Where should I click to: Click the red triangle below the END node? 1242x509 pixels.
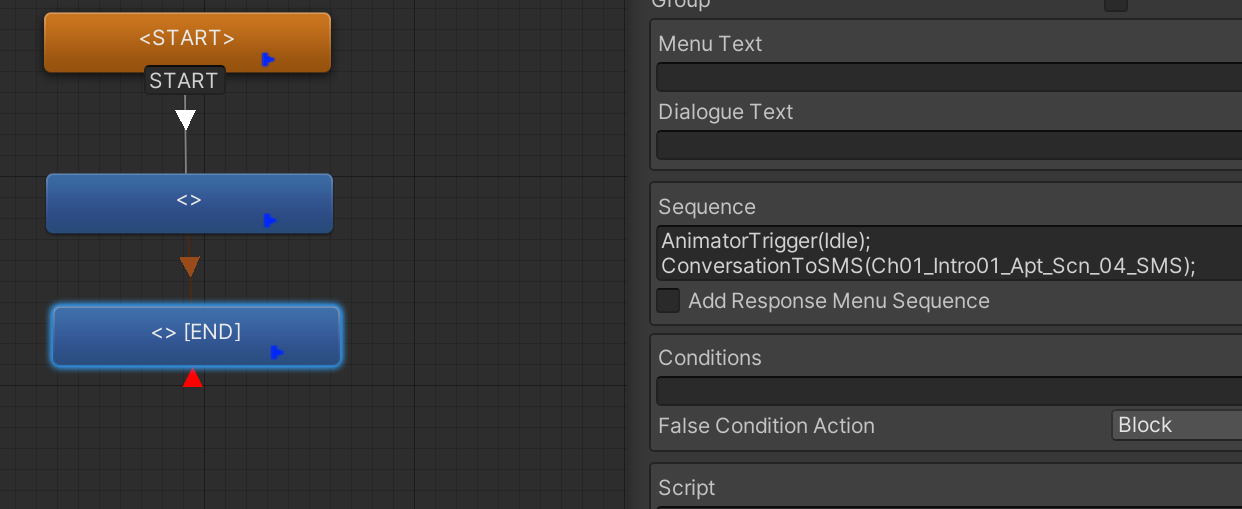pyautogui.click(x=193, y=377)
